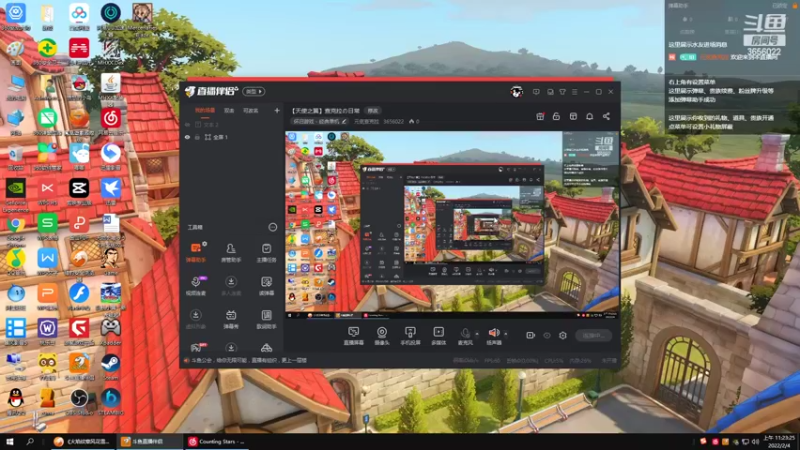Click the record video icon beside the gear
The height and width of the screenshot is (450, 800).
pyautogui.click(x=530, y=335)
